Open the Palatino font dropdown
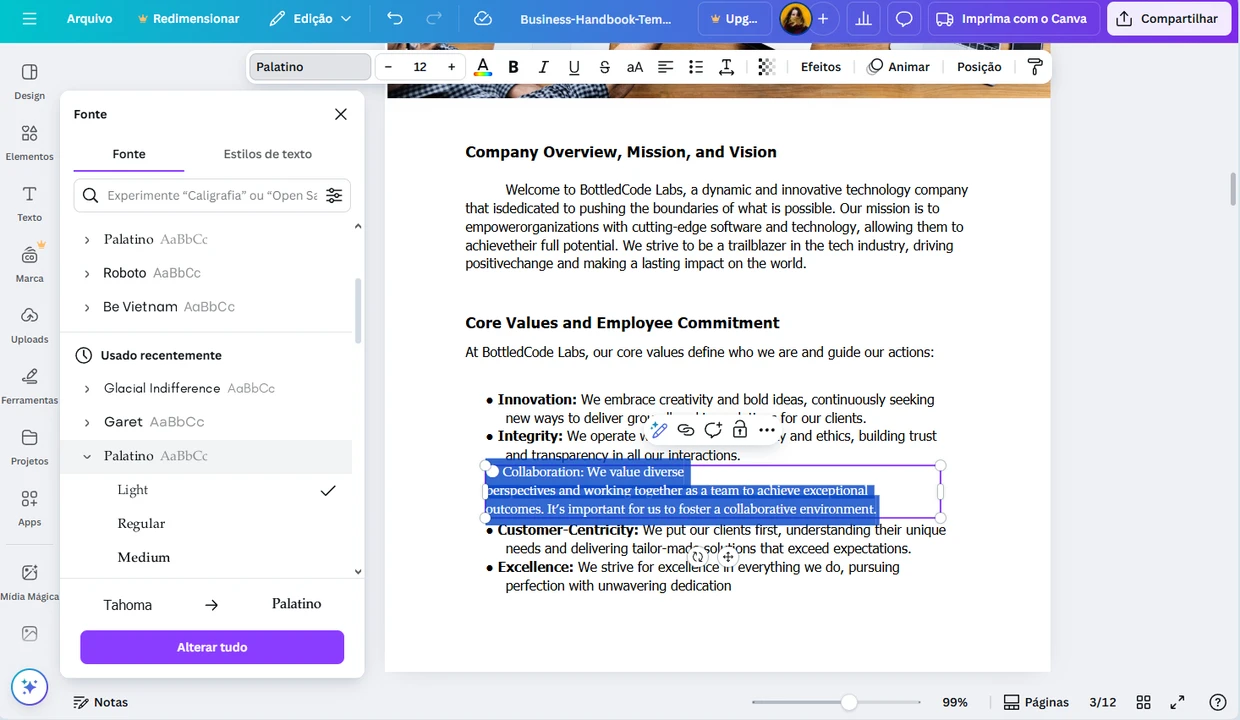 [310, 67]
